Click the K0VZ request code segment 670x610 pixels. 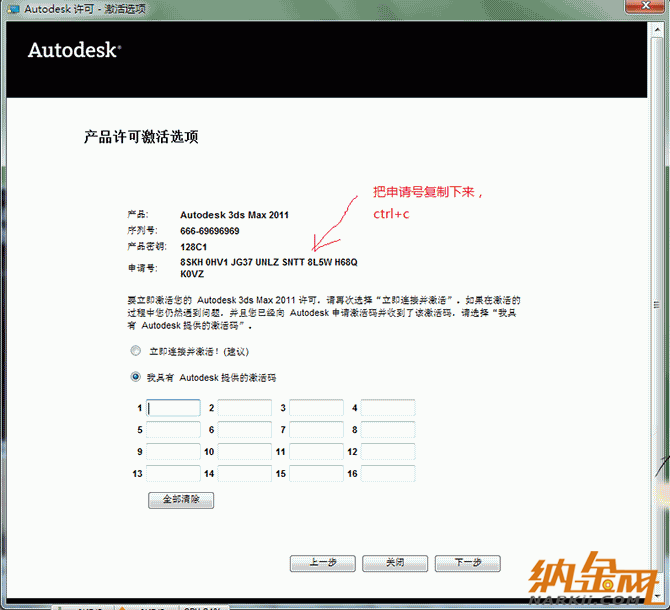pyautogui.click(x=192, y=274)
